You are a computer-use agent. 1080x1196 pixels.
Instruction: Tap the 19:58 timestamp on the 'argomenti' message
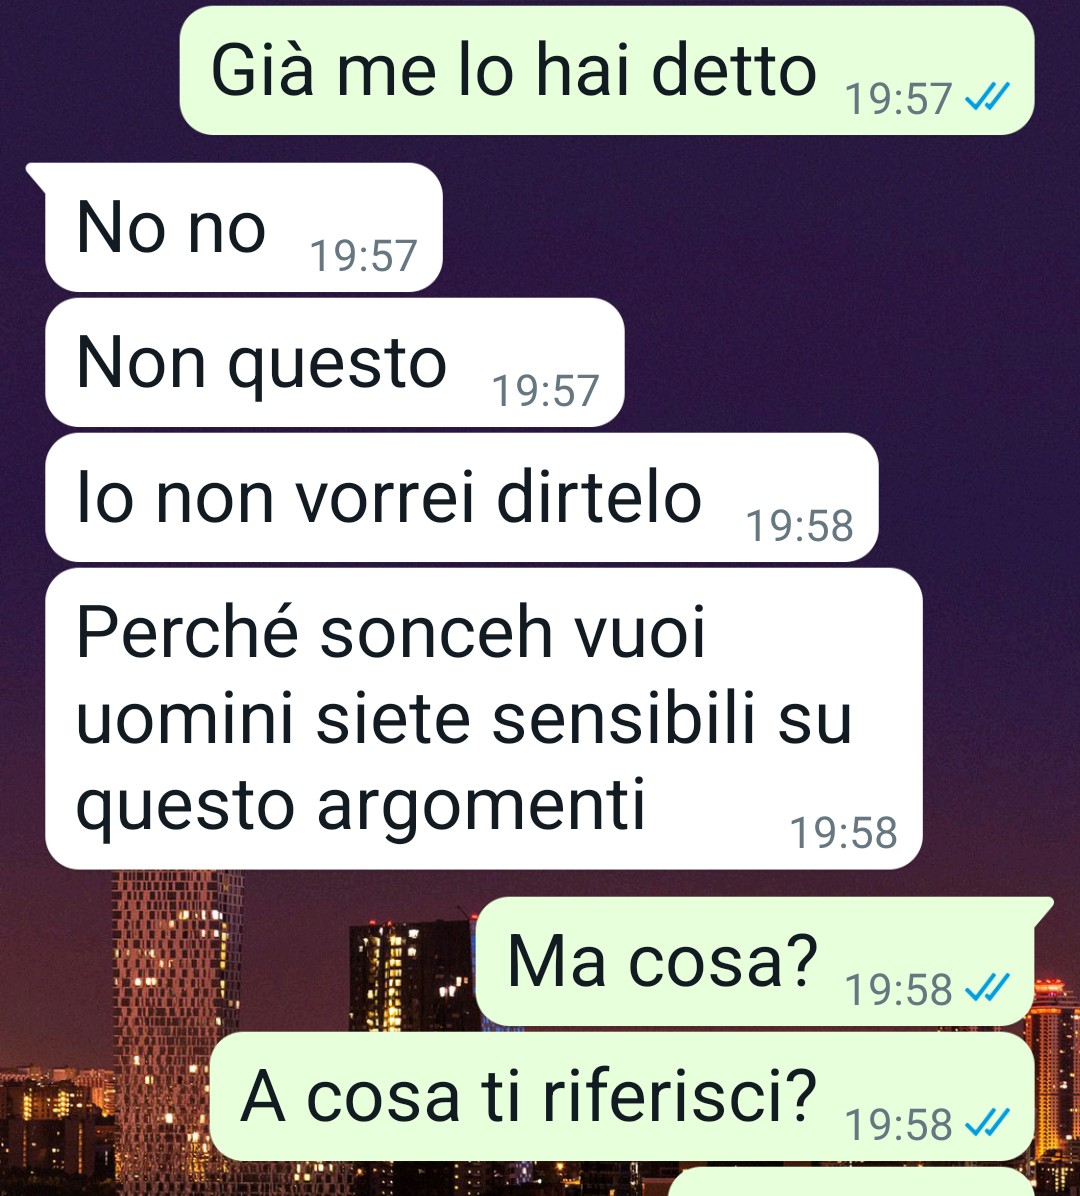coord(844,832)
